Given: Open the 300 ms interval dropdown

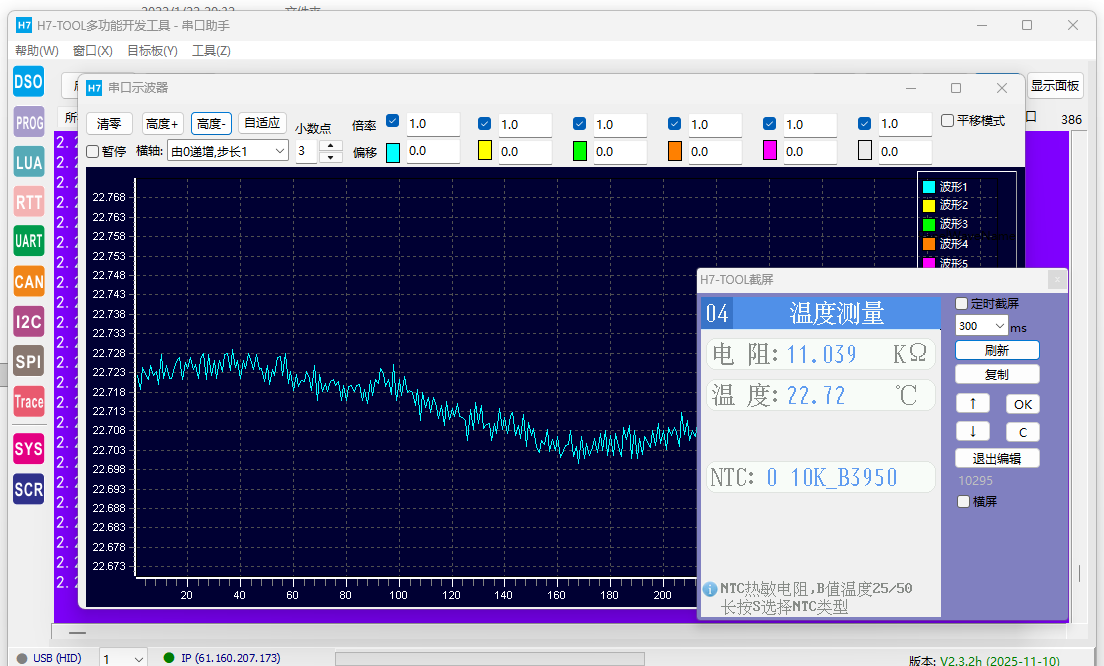Looking at the screenshot, I should (982, 326).
